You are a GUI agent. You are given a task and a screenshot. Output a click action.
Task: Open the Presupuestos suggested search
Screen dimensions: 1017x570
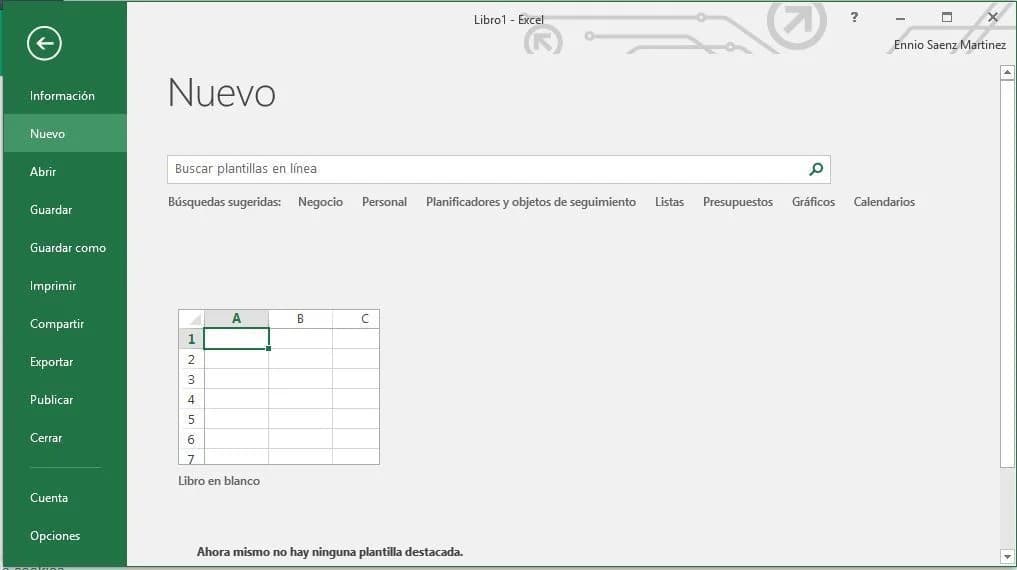click(x=737, y=202)
